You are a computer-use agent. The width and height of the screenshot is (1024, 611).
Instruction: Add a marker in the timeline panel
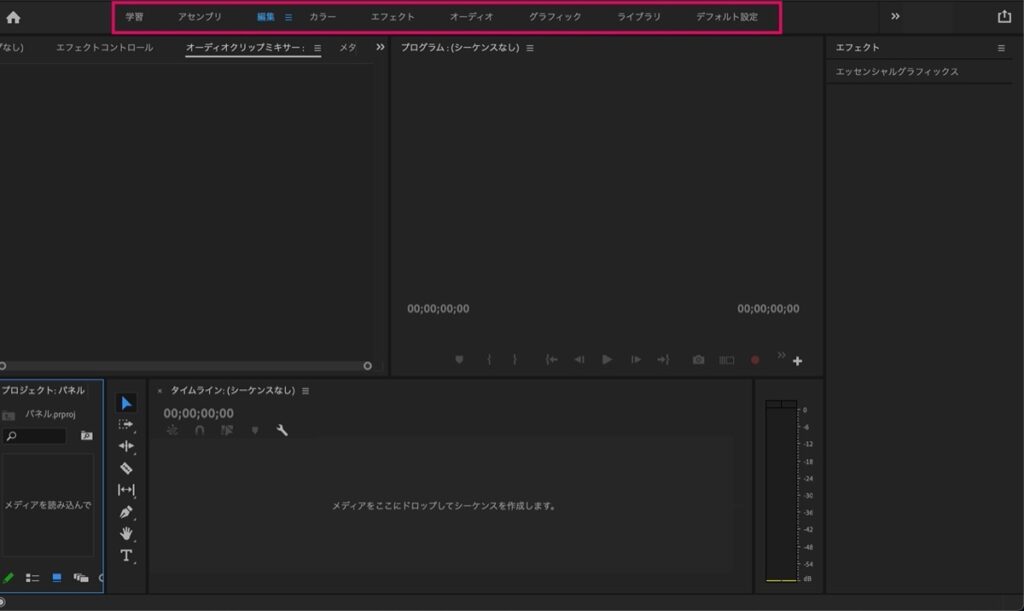click(x=255, y=430)
